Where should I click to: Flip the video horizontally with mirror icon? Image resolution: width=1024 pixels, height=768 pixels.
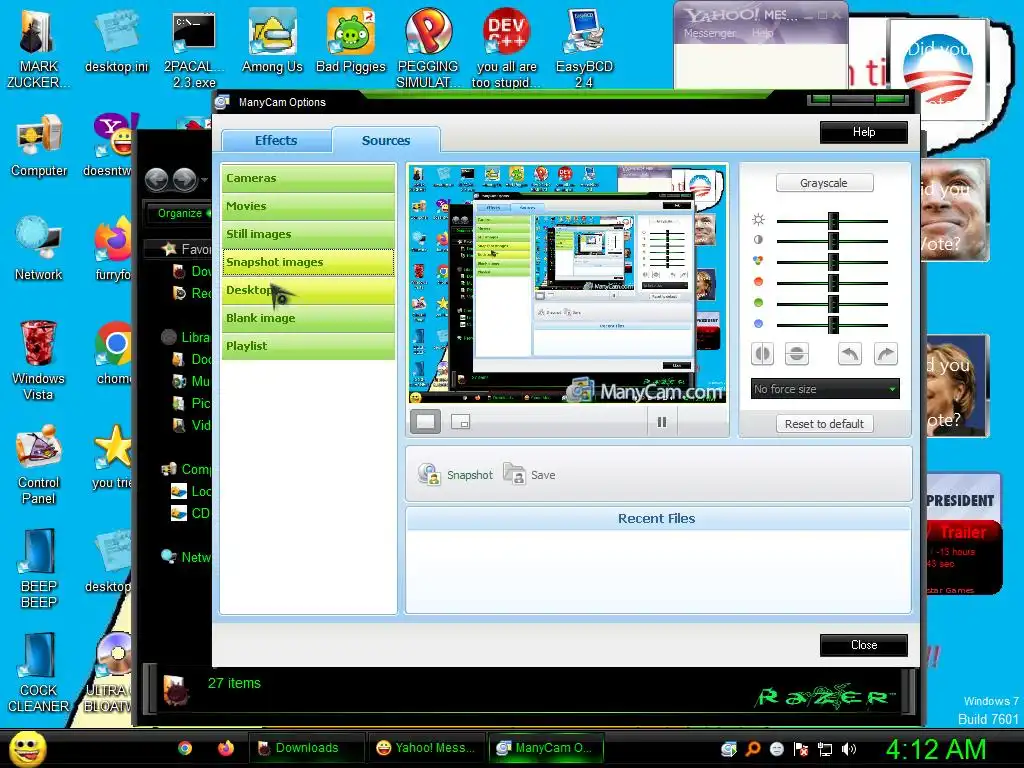tap(762, 354)
